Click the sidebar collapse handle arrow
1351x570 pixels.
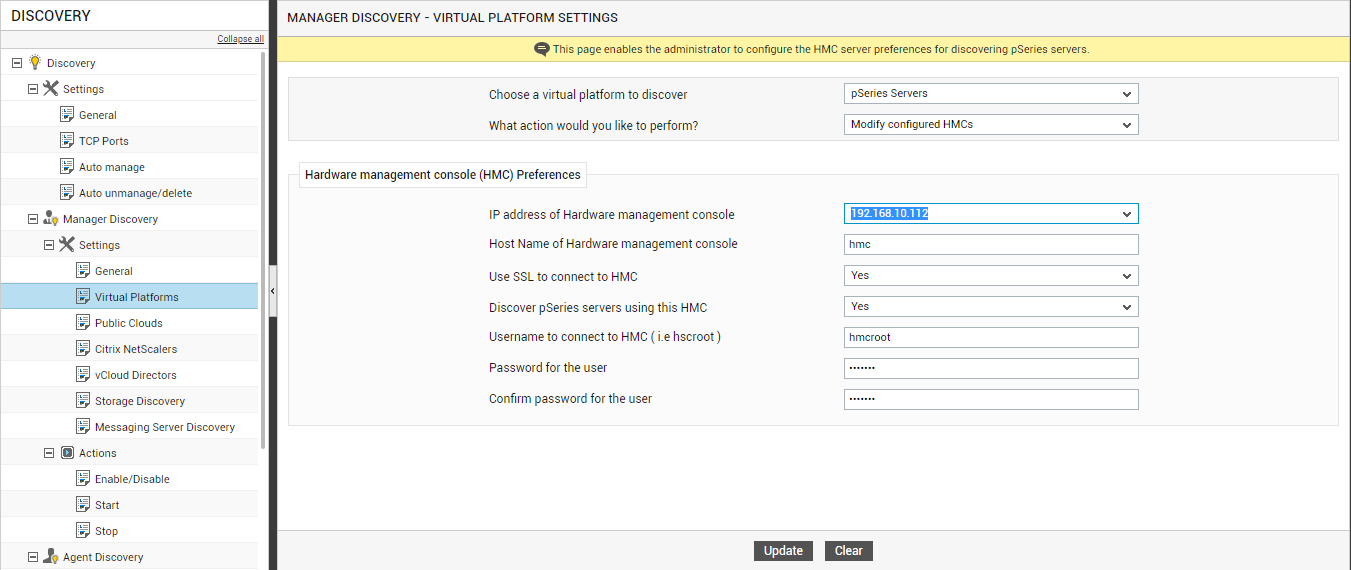[273, 290]
